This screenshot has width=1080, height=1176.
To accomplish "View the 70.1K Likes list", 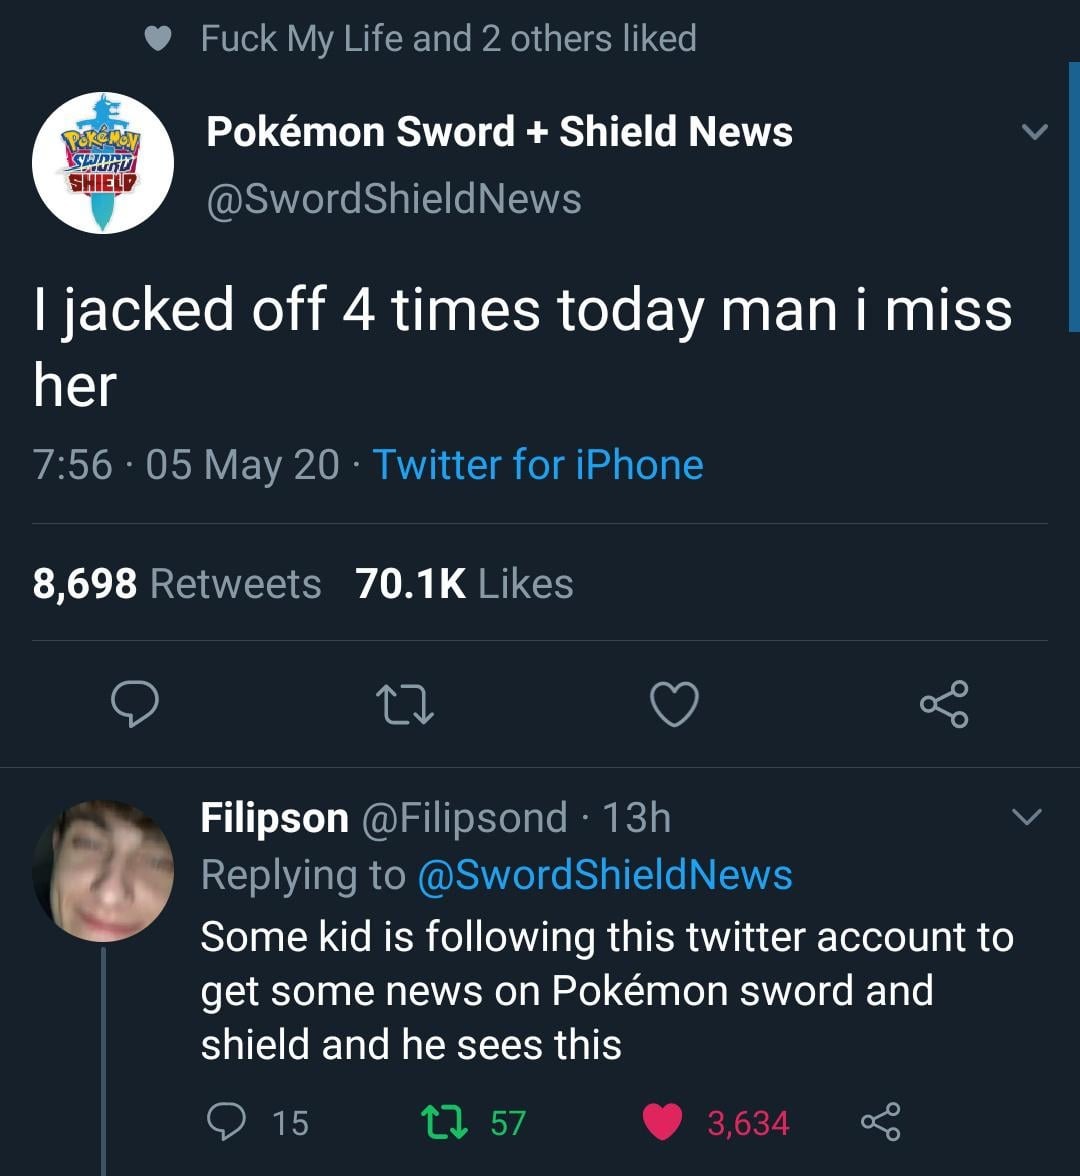I will click(x=464, y=584).
